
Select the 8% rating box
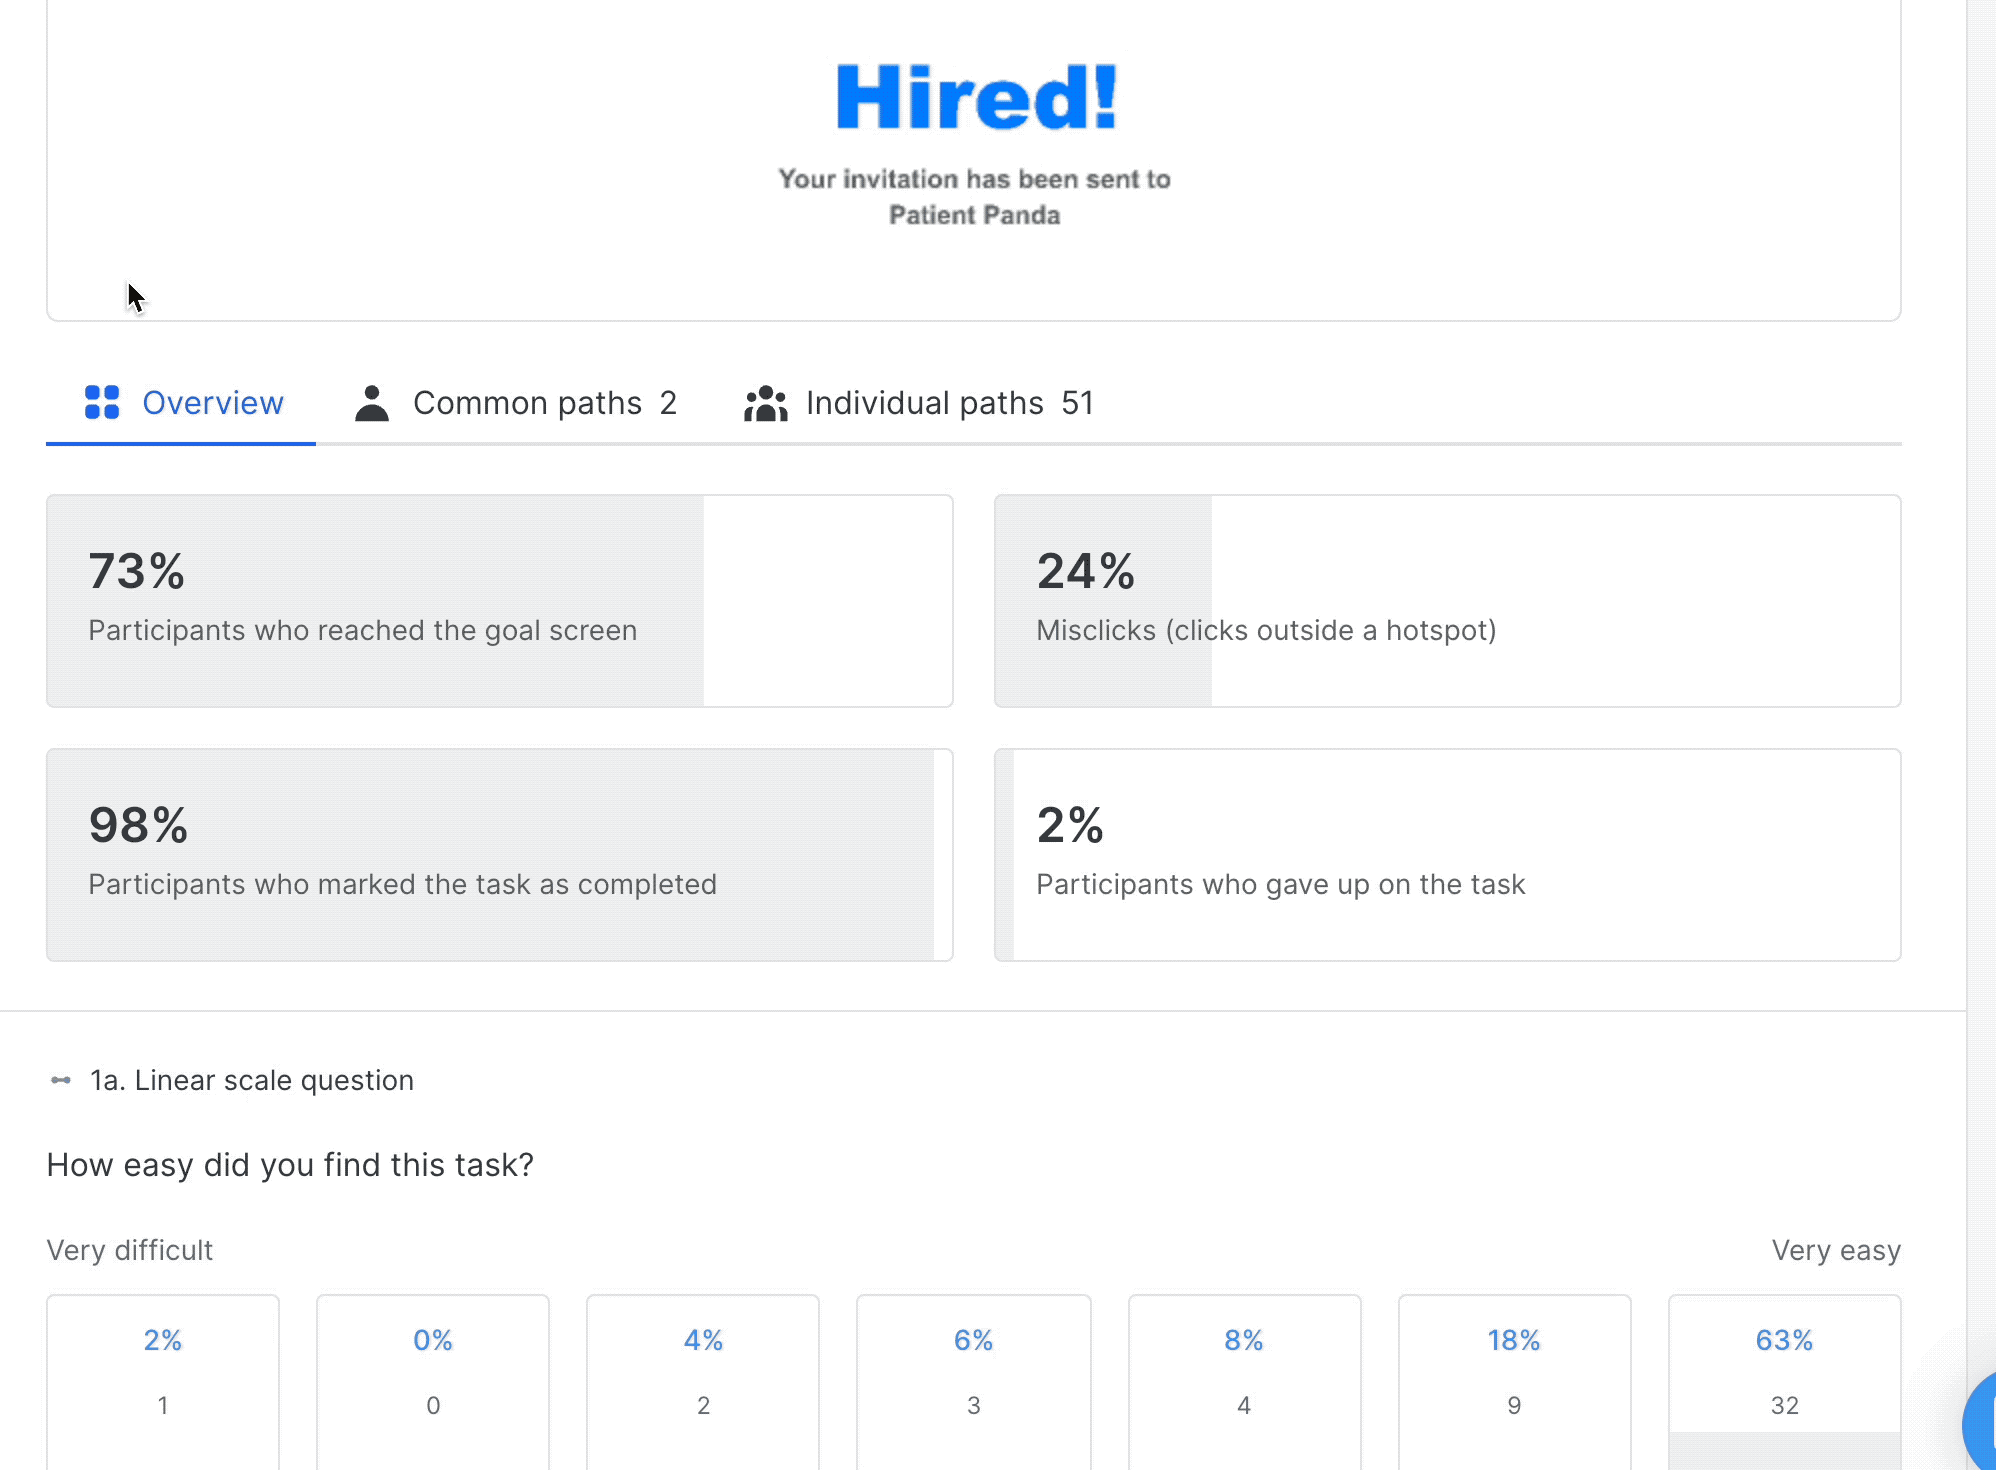pyautogui.click(x=1244, y=1380)
